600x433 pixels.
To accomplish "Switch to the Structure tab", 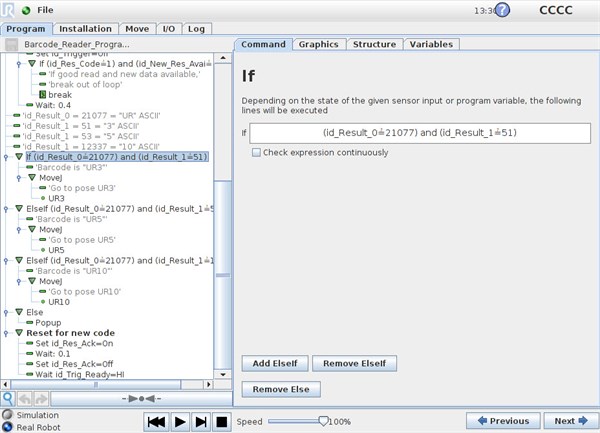I will (x=374, y=44).
